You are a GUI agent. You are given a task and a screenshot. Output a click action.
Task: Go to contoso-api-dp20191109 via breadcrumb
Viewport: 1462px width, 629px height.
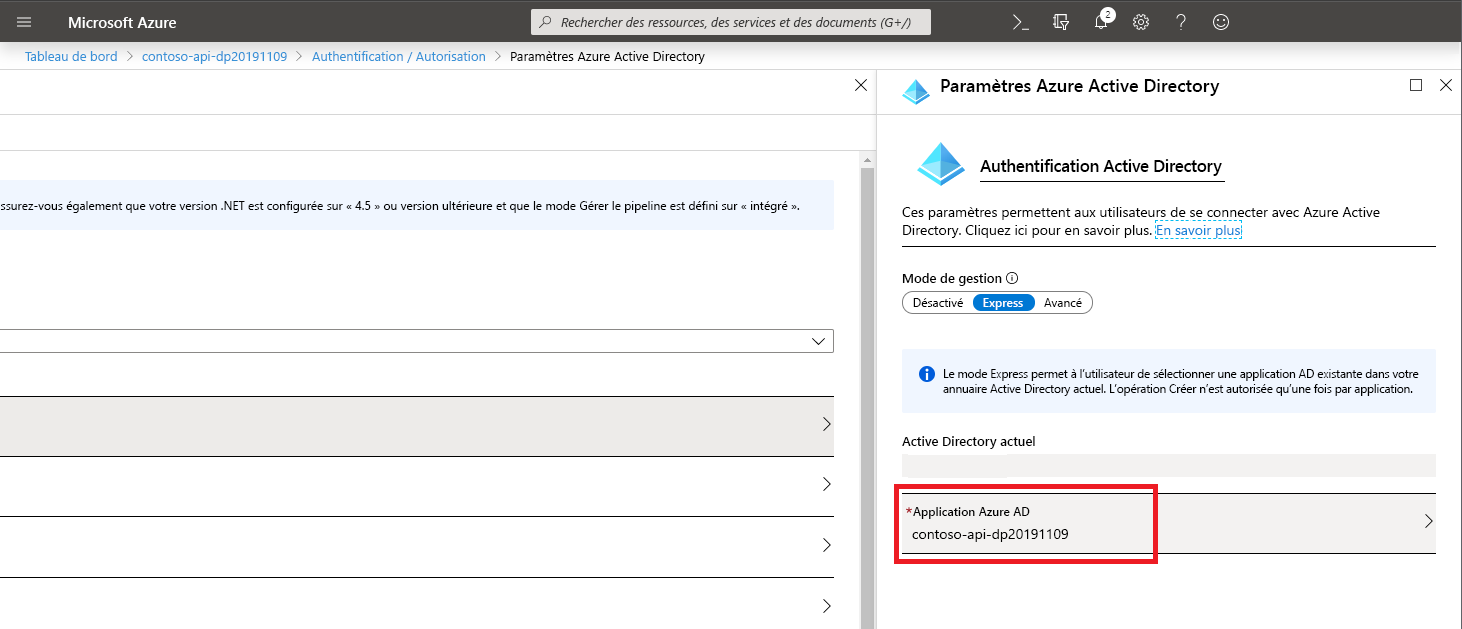point(214,56)
